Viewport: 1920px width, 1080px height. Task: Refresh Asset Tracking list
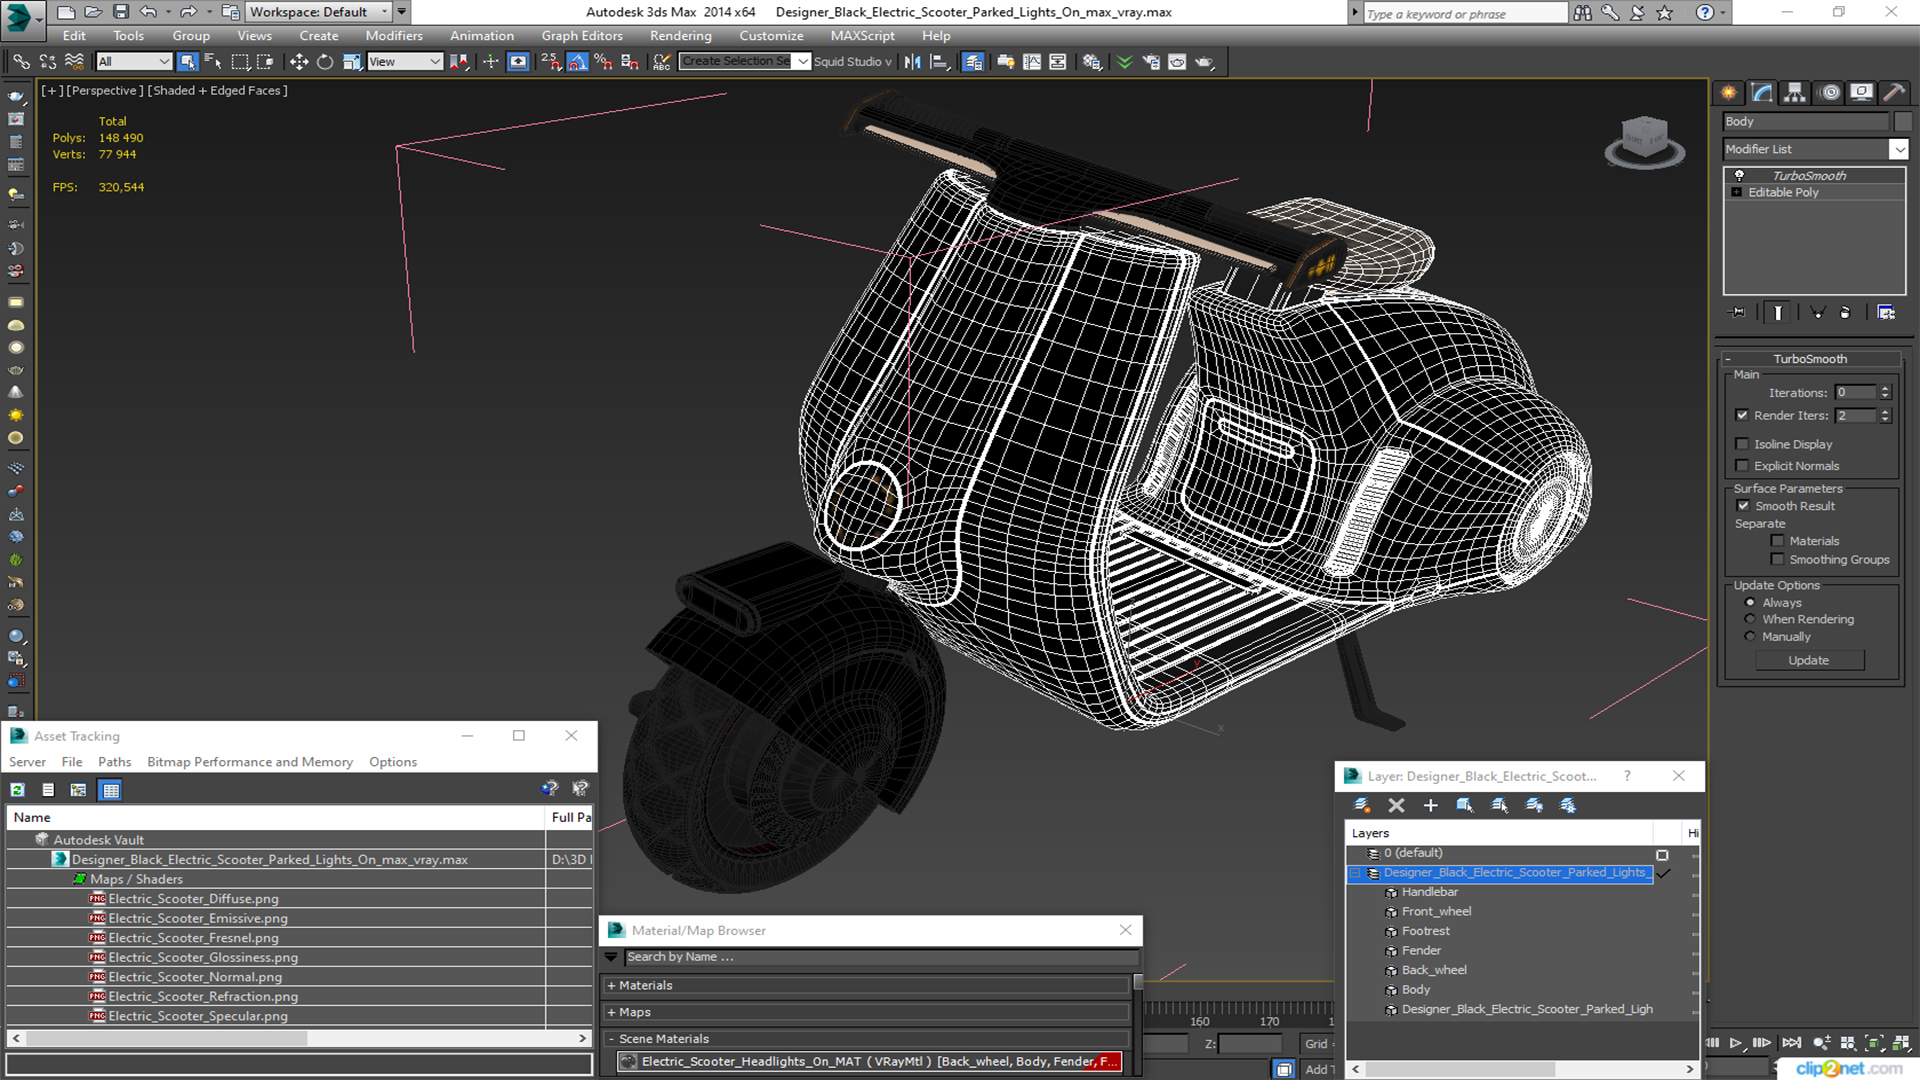[17, 790]
